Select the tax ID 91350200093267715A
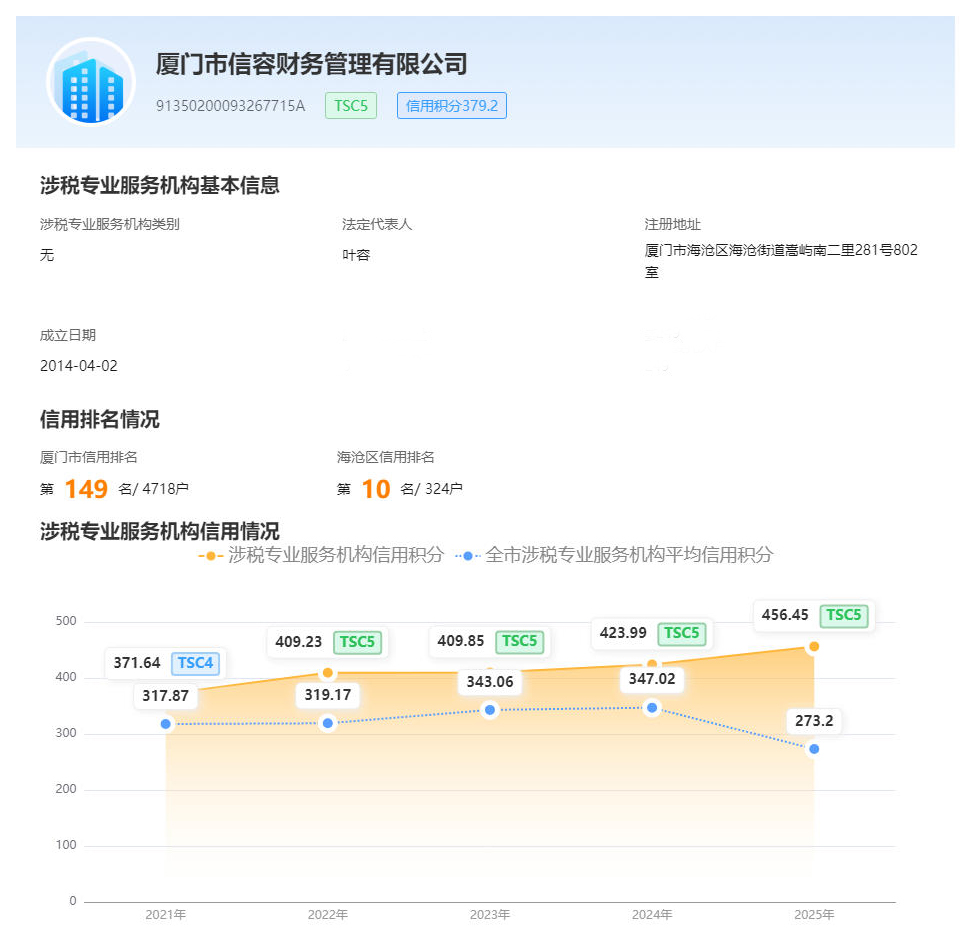 [x=230, y=106]
